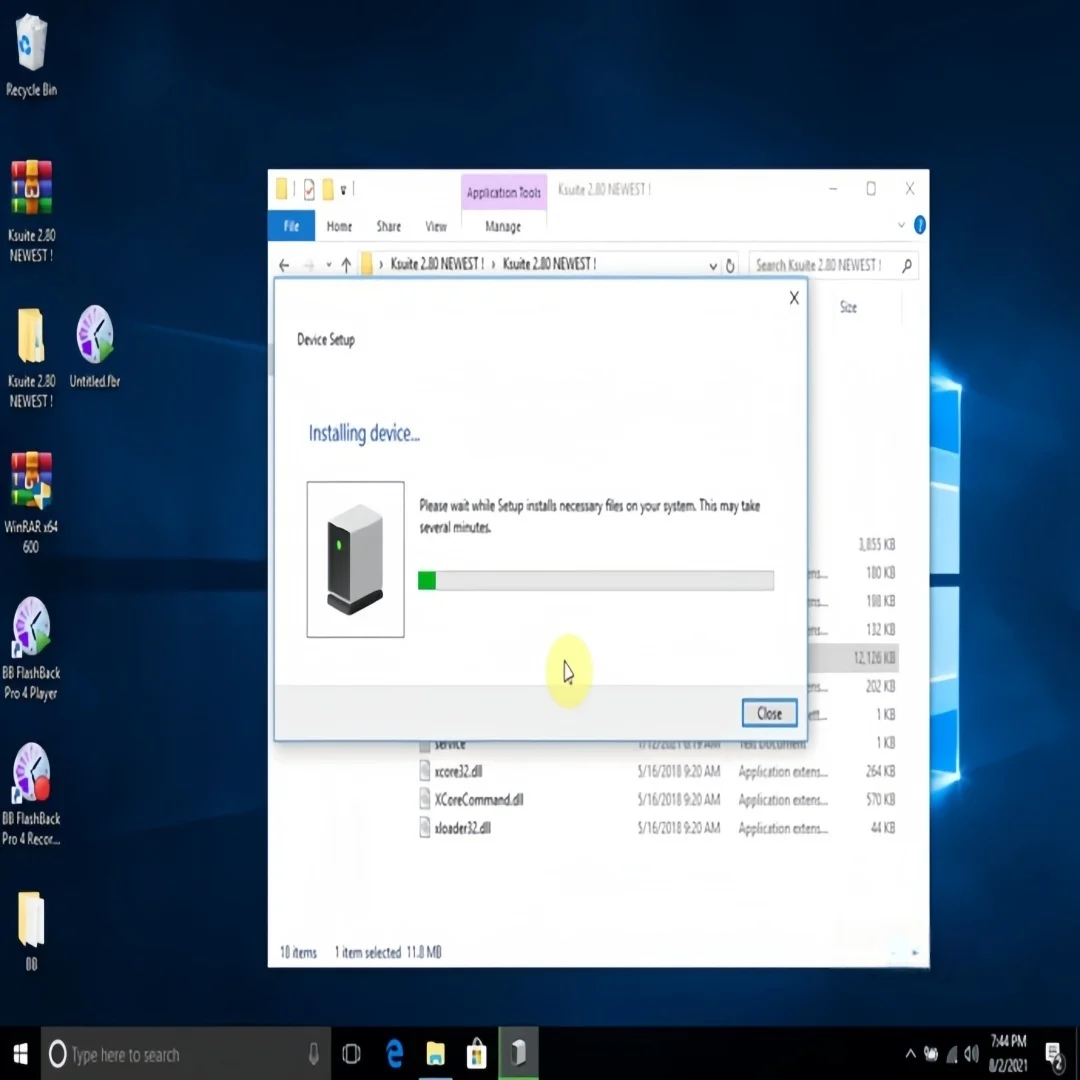Open Microsoft Store from the taskbar
1080x1080 pixels.
(476, 1054)
